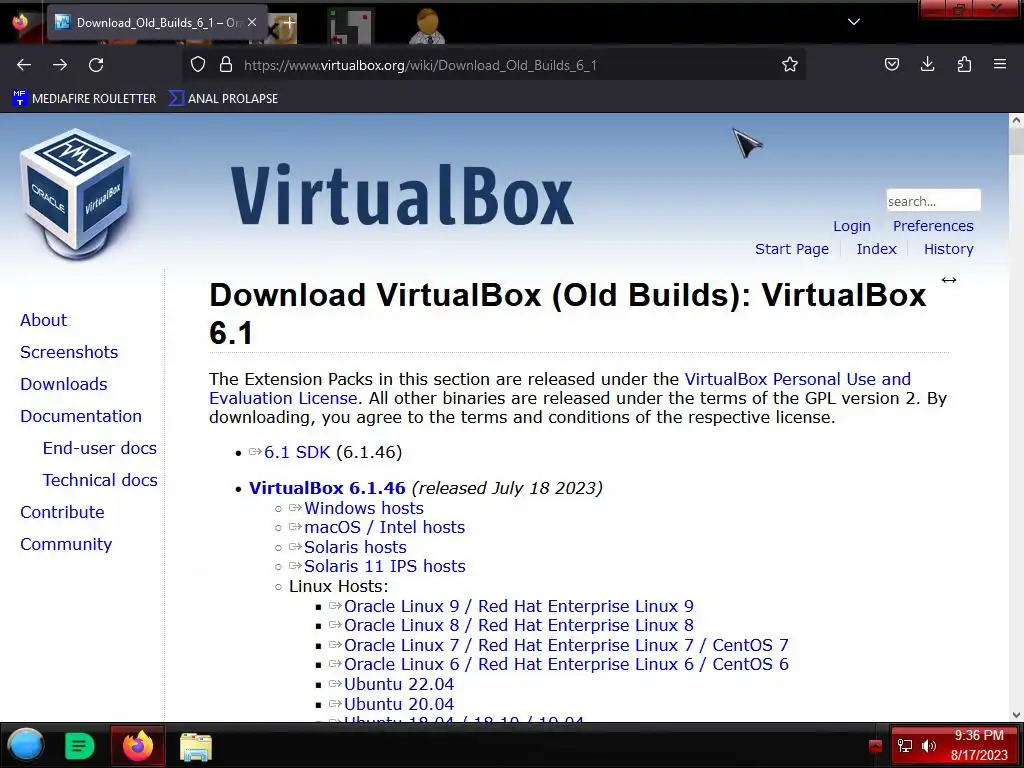This screenshot has height=768, width=1024.
Task: Click the VirtualBox 6.1.46 version heading link
Action: click(x=327, y=488)
